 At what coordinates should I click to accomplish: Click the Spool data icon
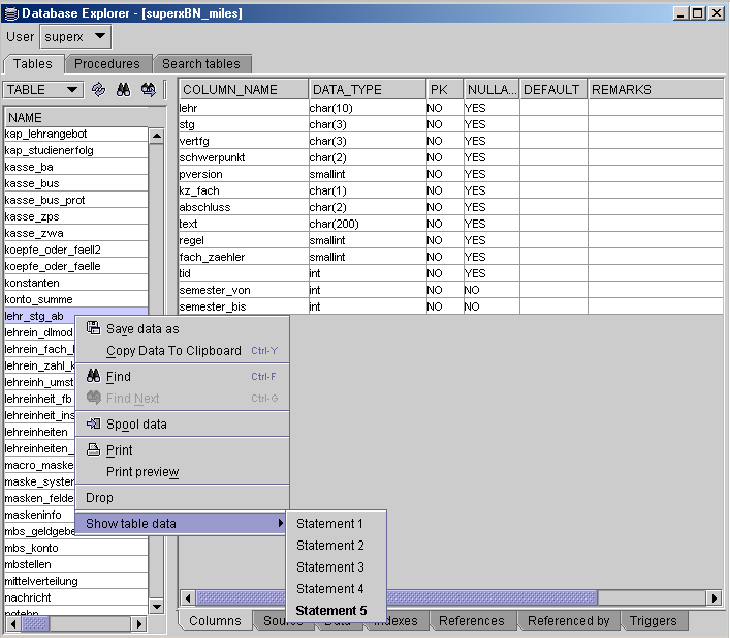[x=94, y=424]
